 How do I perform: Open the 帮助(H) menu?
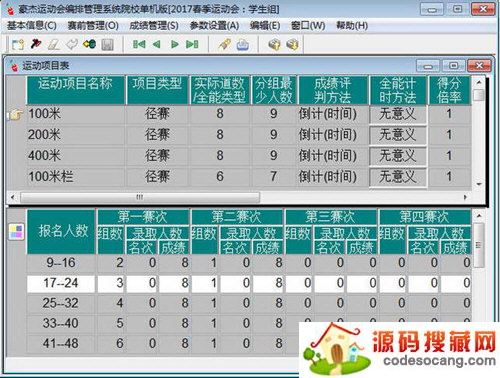[x=352, y=26]
